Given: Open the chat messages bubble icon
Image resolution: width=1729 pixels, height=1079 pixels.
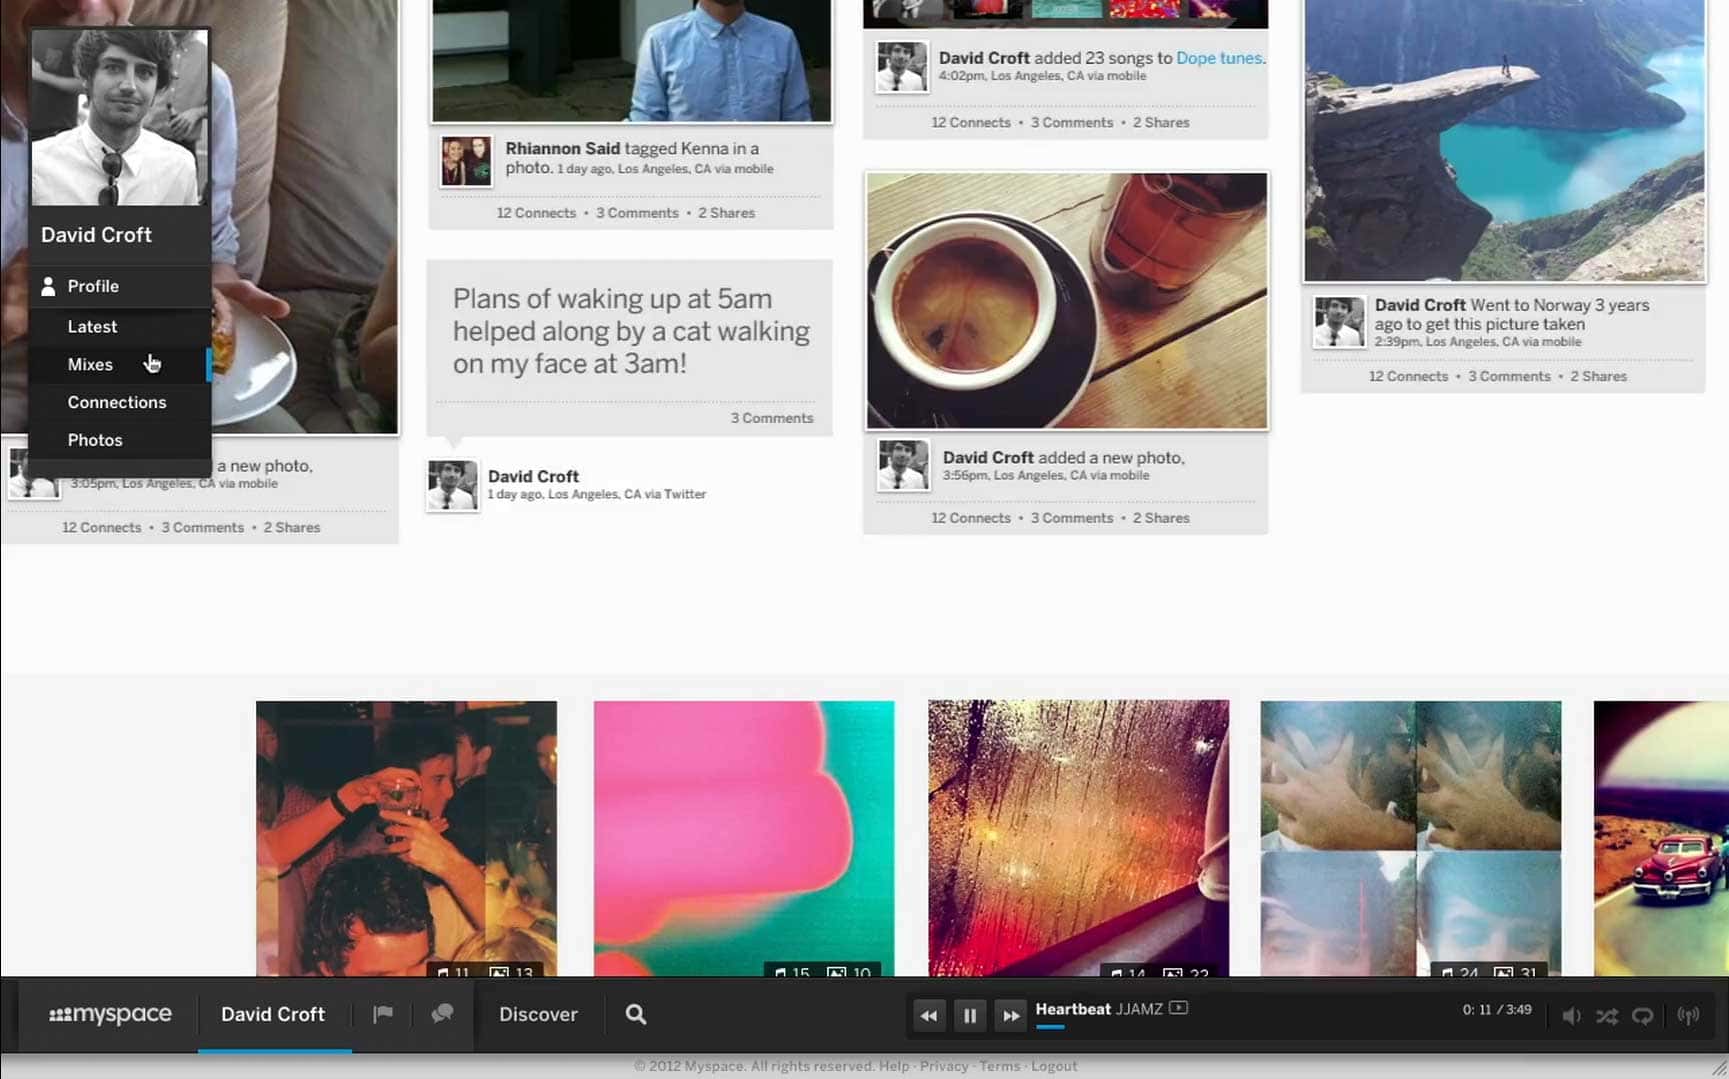Looking at the screenshot, I should click(442, 1014).
